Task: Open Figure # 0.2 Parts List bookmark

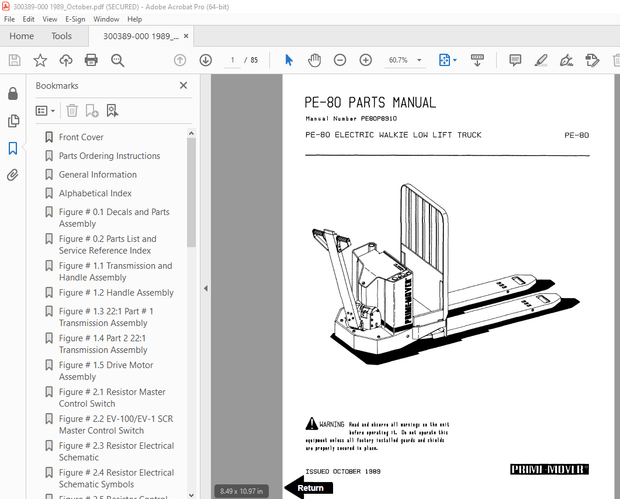Action: click(x=108, y=244)
